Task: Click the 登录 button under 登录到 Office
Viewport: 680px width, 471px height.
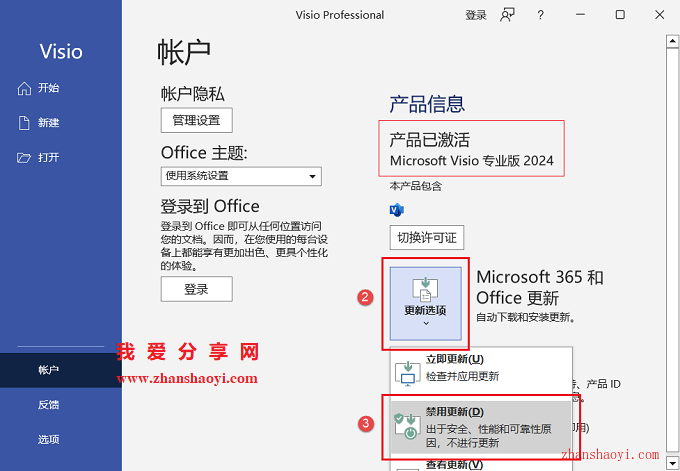Action: pos(196,289)
